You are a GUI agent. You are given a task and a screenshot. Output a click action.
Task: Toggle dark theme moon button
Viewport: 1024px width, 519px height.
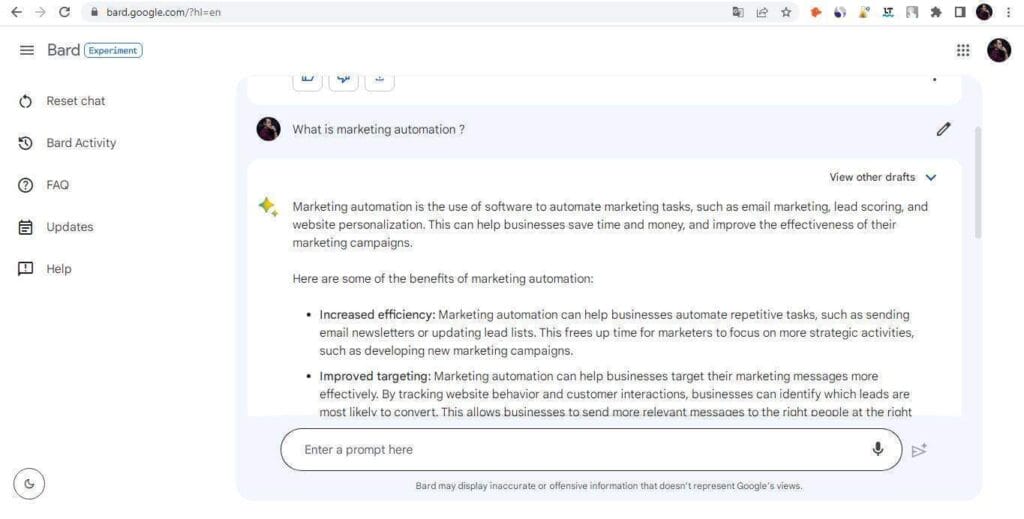(29, 484)
